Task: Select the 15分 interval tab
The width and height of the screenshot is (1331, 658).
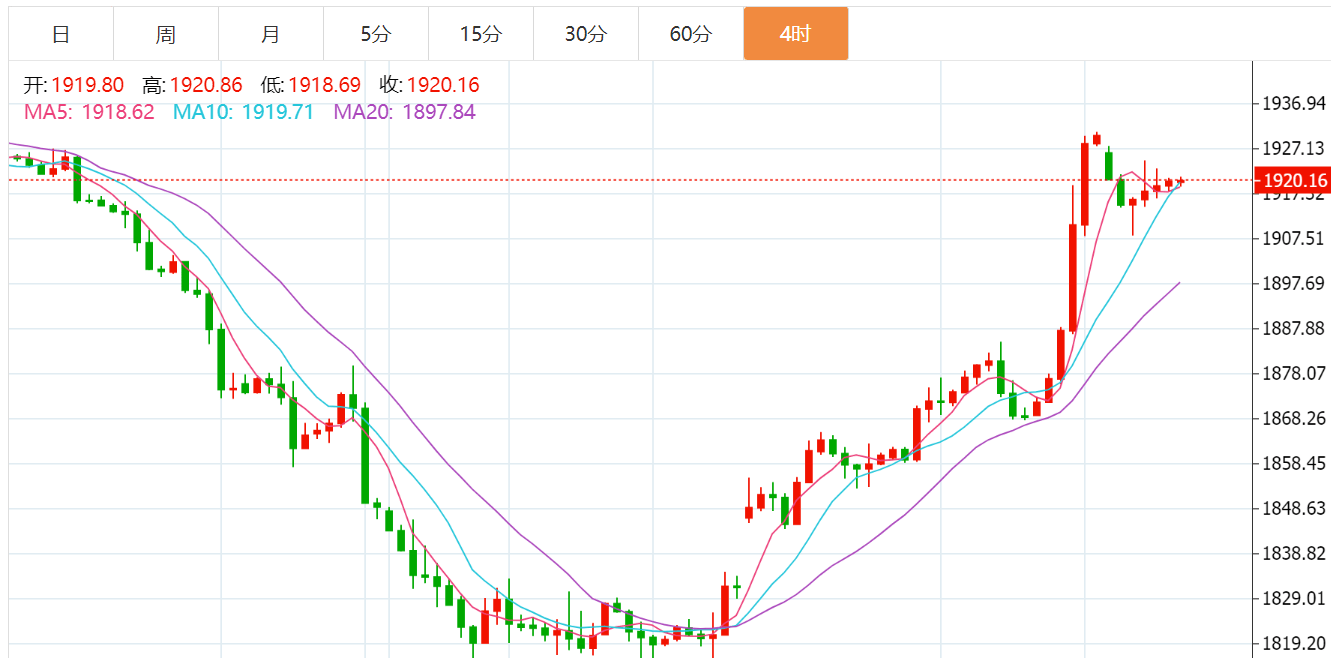Action: [481, 34]
